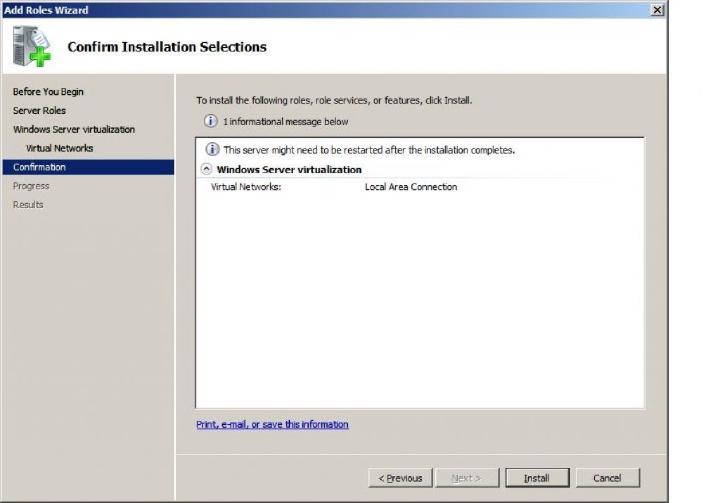
Task: Select the Results step
Action: coord(28,205)
